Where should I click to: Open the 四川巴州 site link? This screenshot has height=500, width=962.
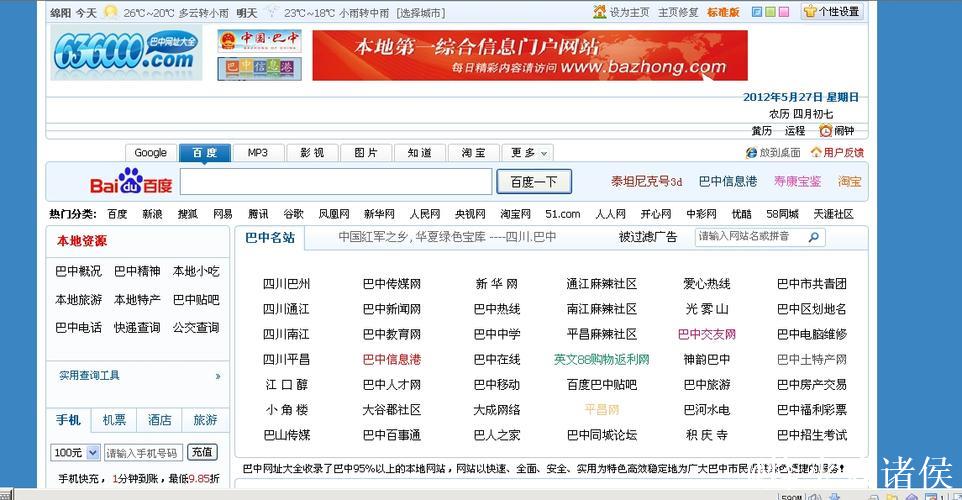pyautogui.click(x=287, y=284)
